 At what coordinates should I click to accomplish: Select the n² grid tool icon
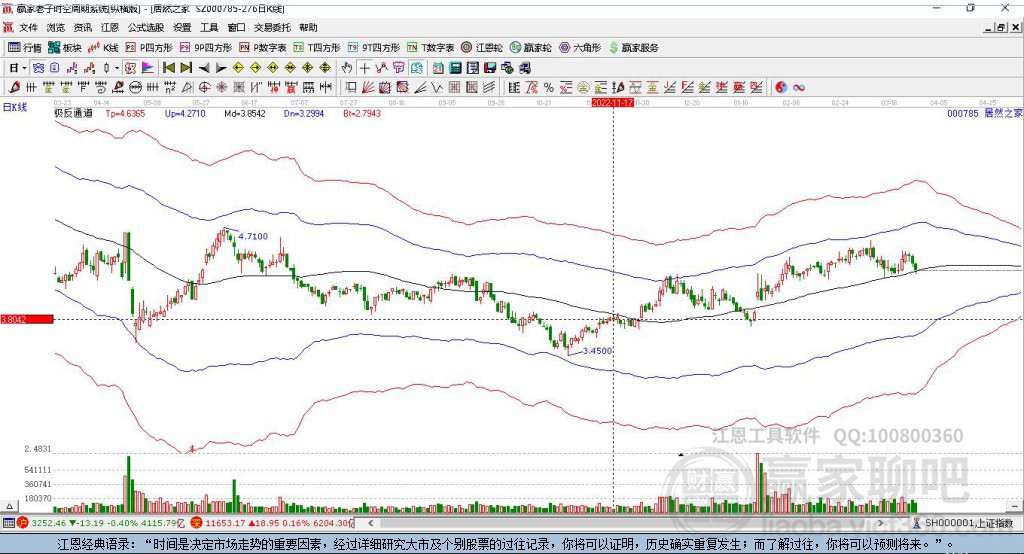[x=170, y=87]
